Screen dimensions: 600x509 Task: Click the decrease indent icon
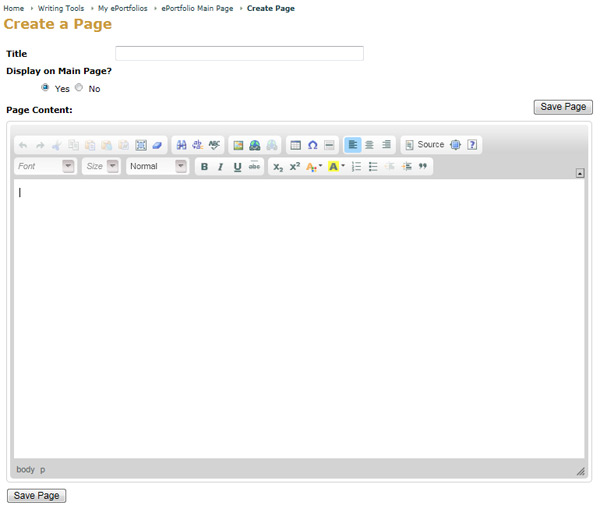pyautogui.click(x=390, y=166)
